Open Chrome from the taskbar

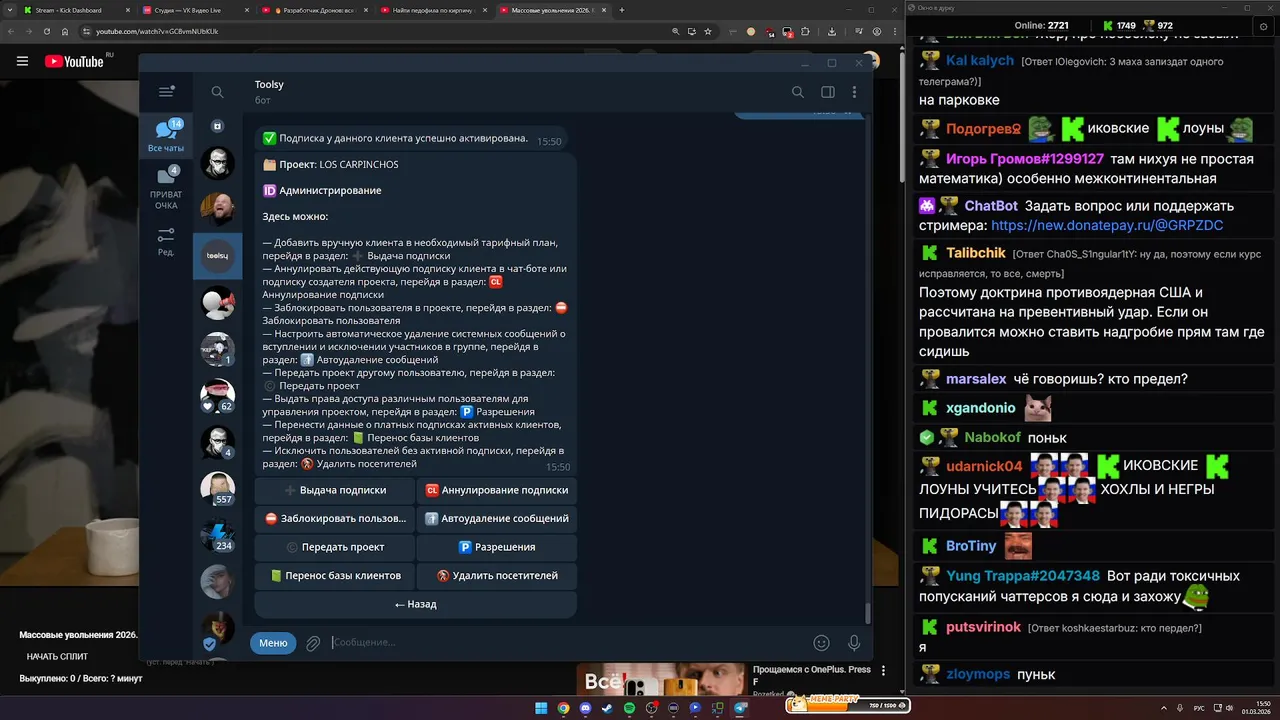pos(563,708)
